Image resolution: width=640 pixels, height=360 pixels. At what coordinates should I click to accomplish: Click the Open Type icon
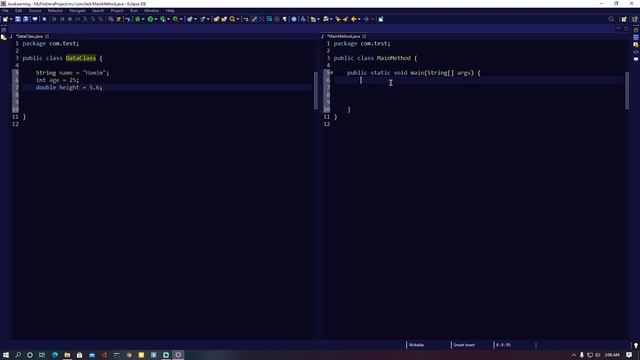(x=216, y=19)
